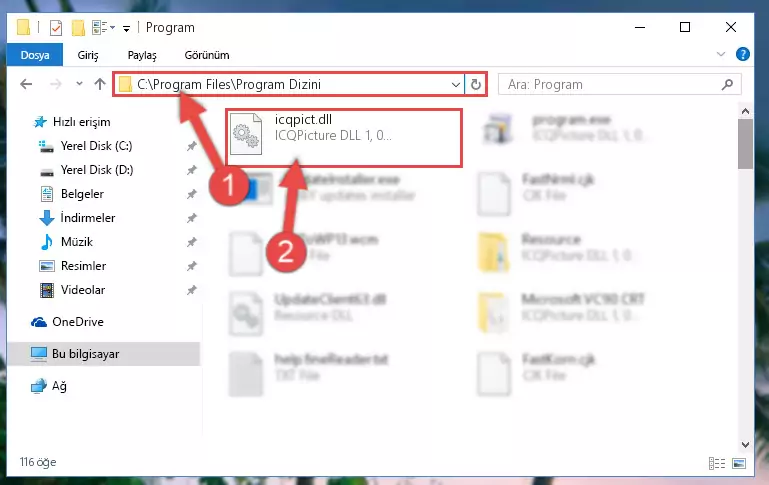Switch to details view icon in status bar
Image resolution: width=769 pixels, height=485 pixels.
click(717, 463)
